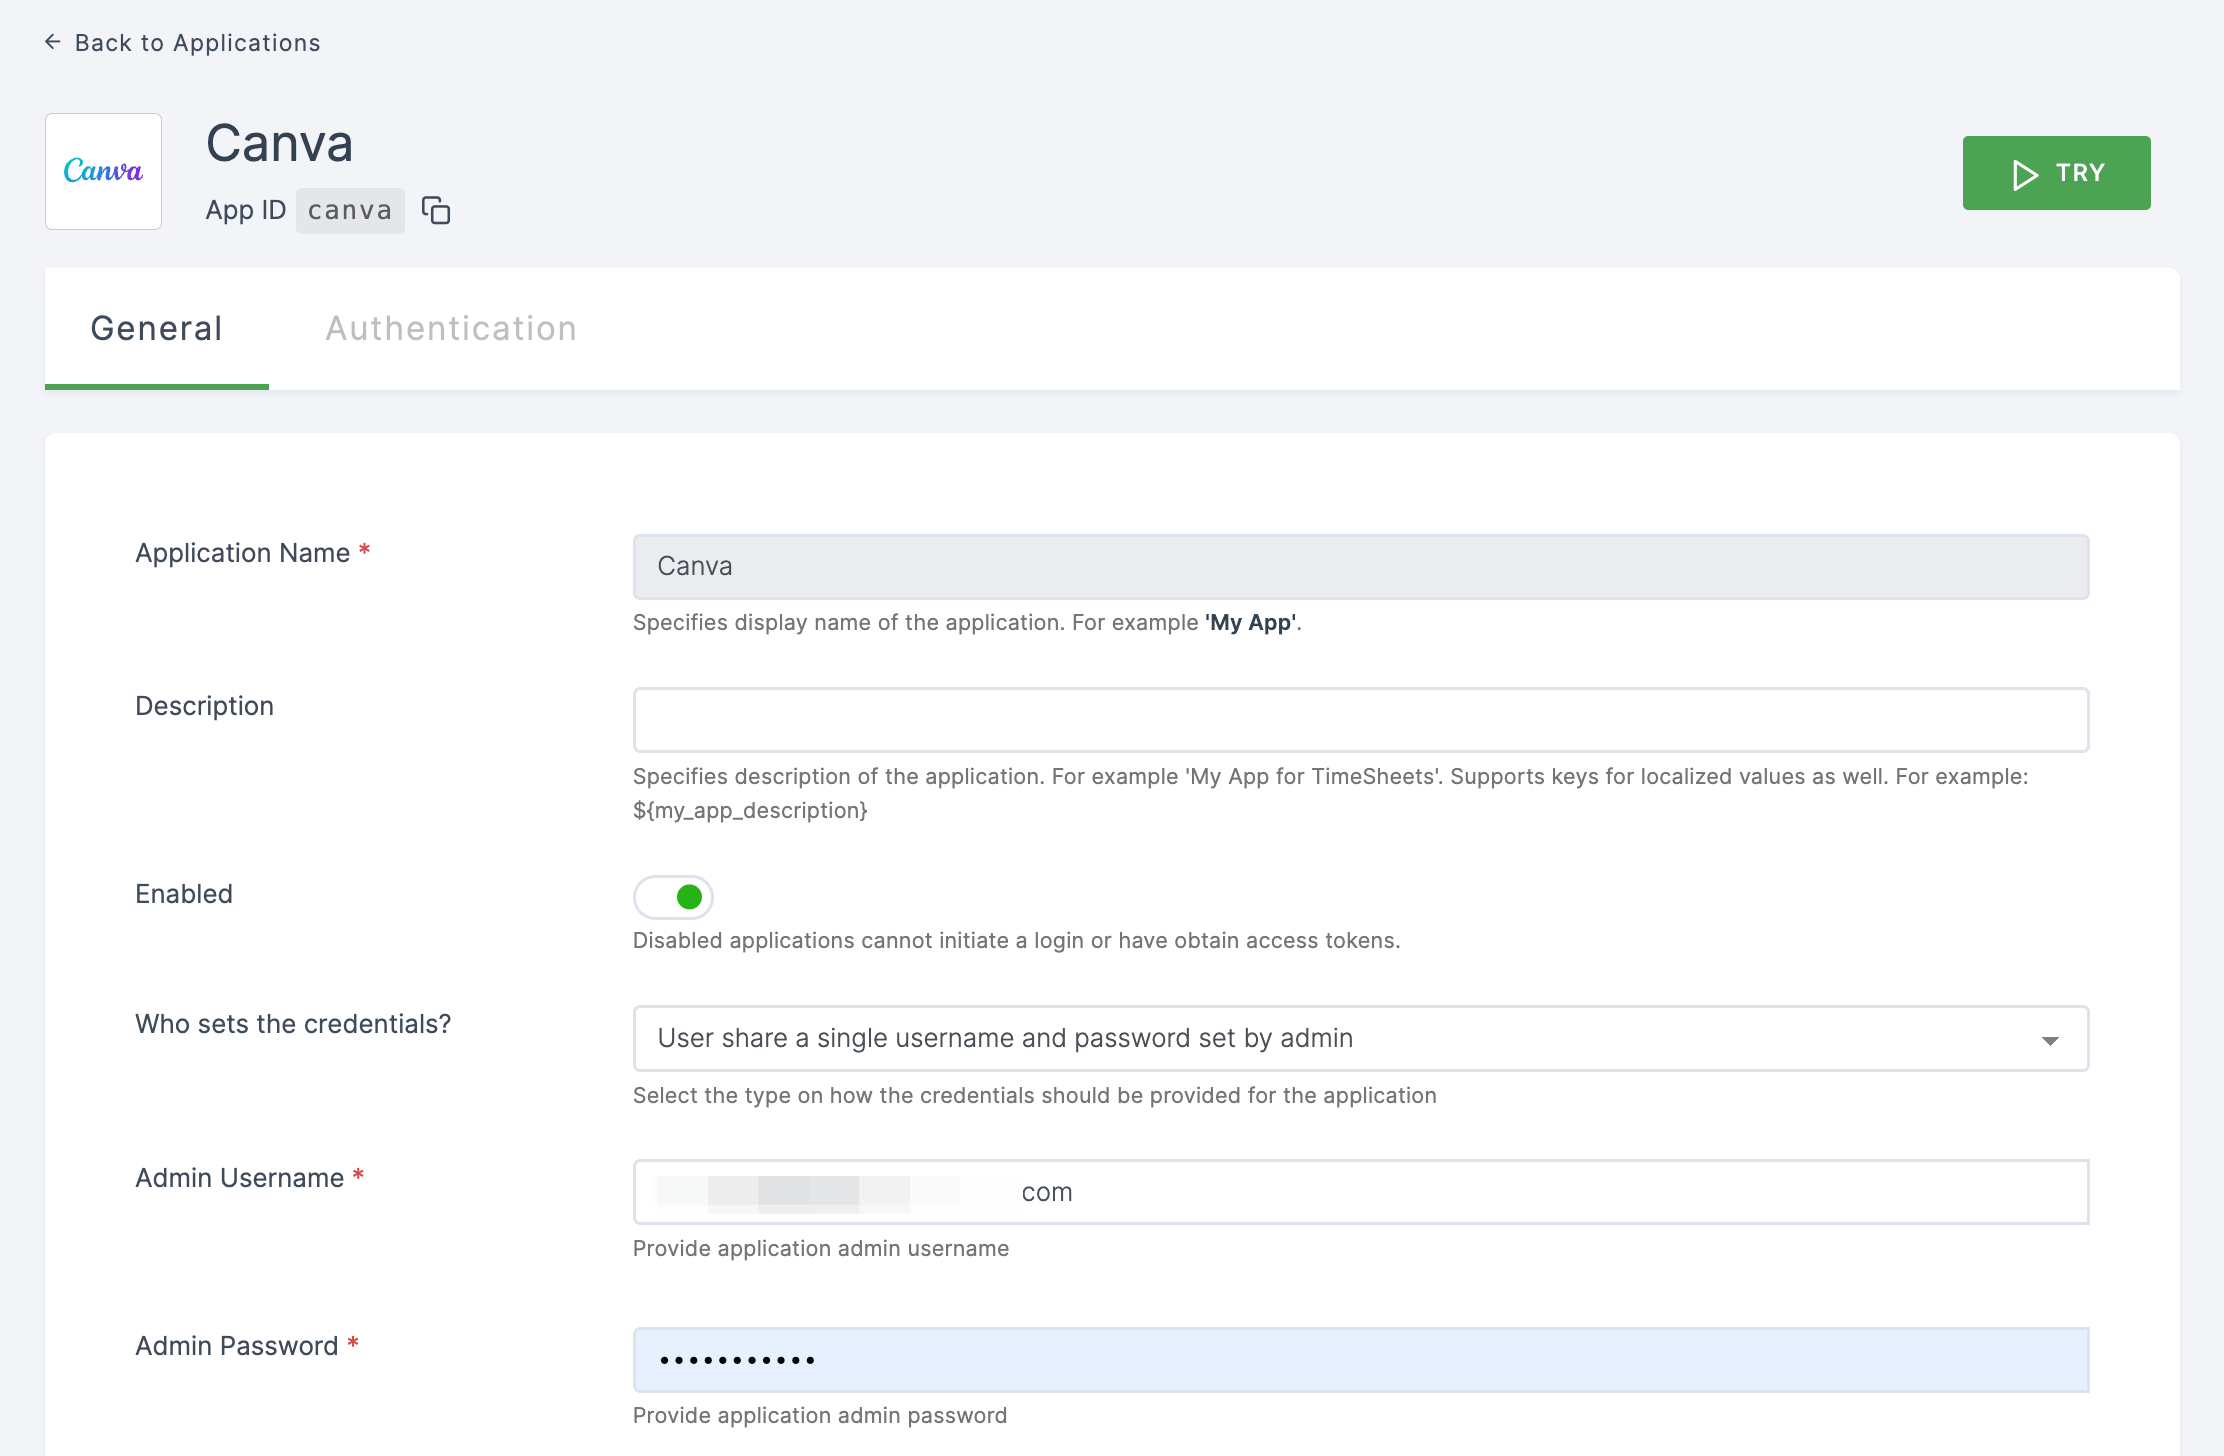Click the 'Select the type on how' hint
This screenshot has height=1456, width=2224.
(x=1035, y=1096)
